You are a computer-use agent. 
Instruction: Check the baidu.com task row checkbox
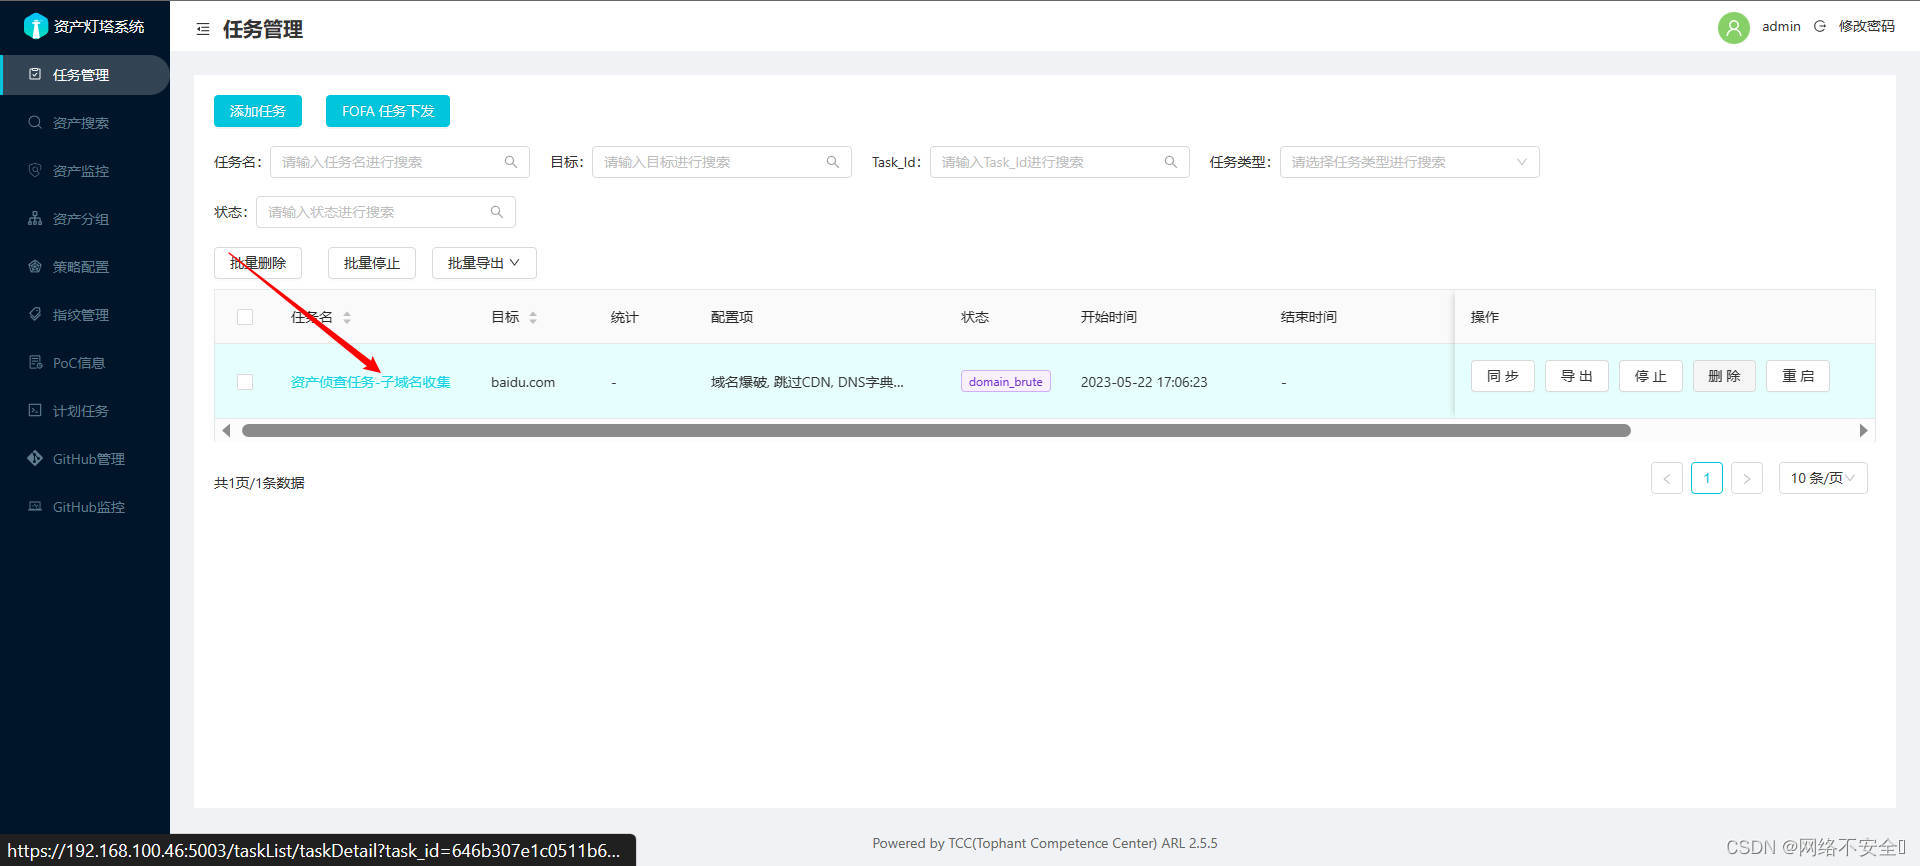[x=245, y=382]
